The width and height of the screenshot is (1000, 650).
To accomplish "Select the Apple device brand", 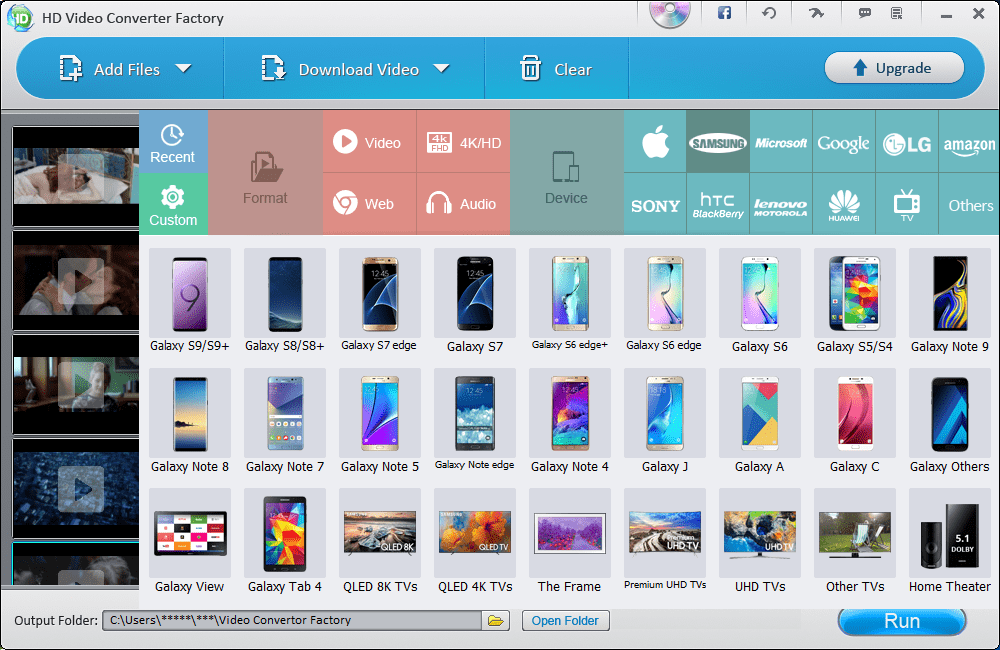I will tap(654, 141).
